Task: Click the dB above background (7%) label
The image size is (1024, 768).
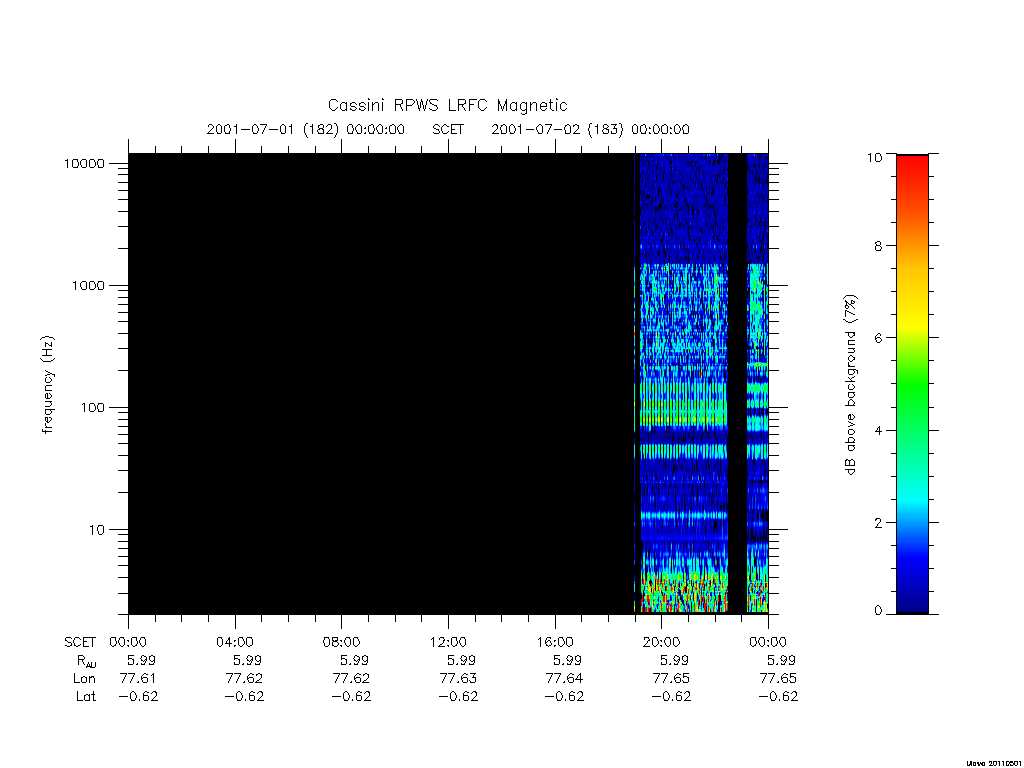Action: pyautogui.click(x=850, y=385)
